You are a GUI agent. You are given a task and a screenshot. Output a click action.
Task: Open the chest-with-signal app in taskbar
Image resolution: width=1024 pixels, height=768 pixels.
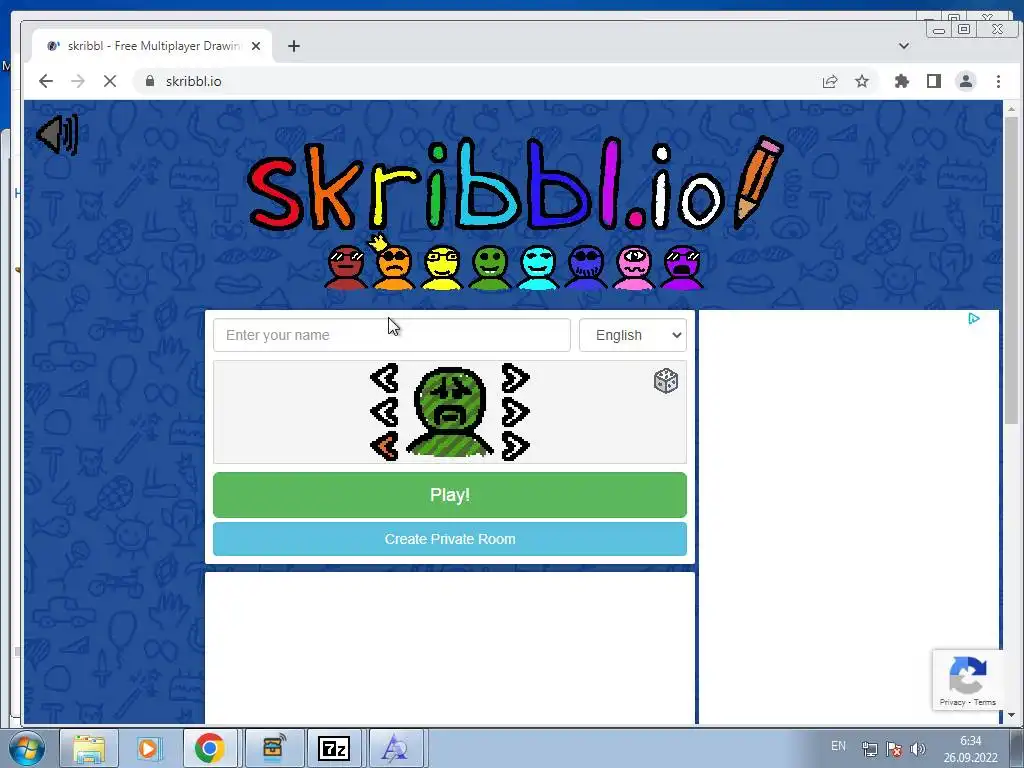[273, 748]
